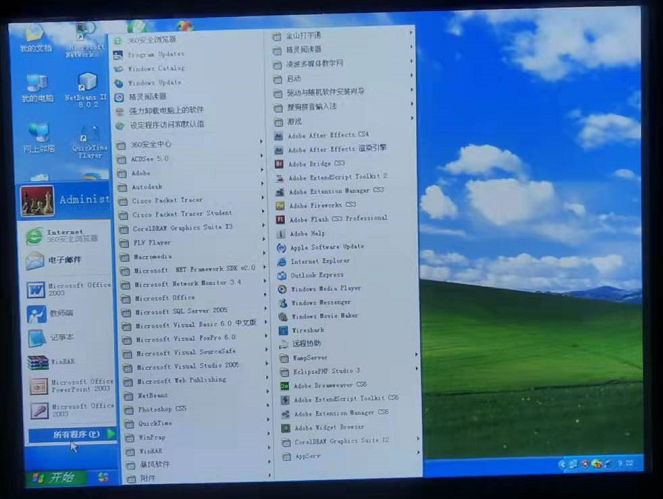Click the Administrator user picture thumbnail
Viewport: 663px width, 499px height.
tap(38, 200)
